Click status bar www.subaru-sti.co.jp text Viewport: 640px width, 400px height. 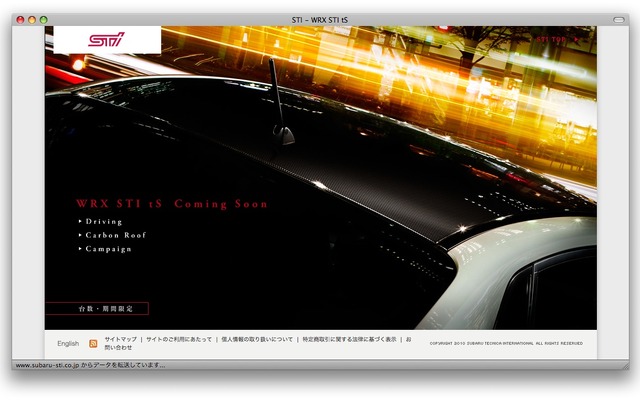pyautogui.click(x=90, y=365)
